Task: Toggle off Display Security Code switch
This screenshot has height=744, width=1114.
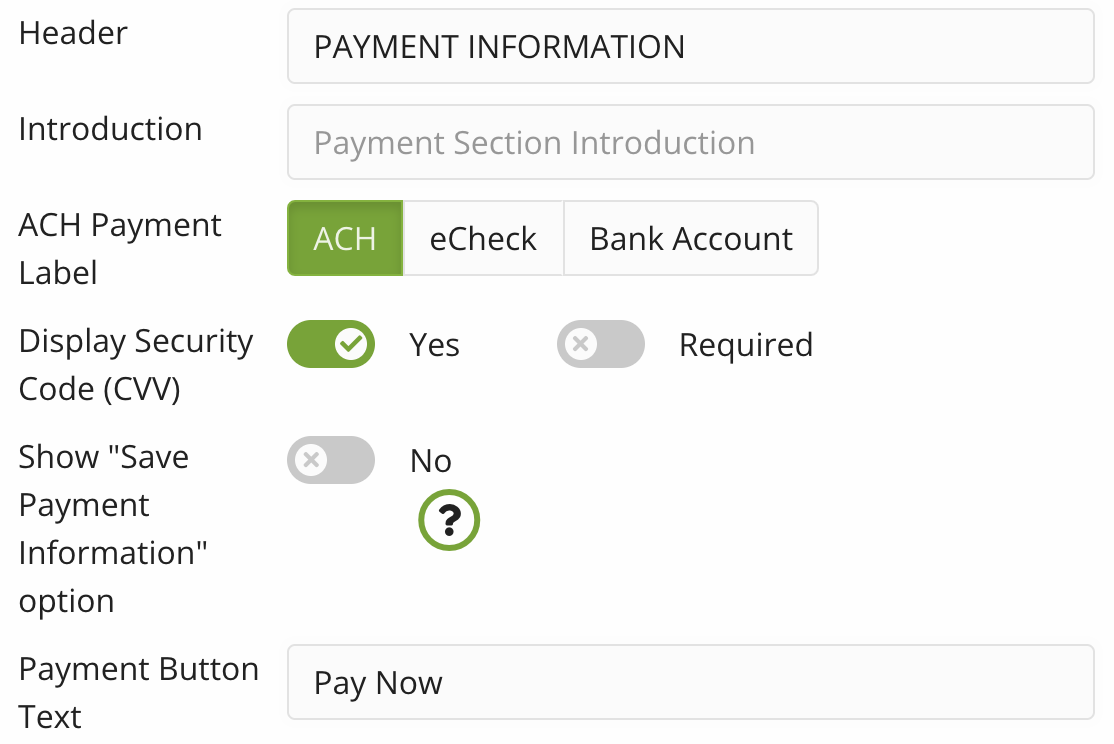Action: (x=331, y=344)
